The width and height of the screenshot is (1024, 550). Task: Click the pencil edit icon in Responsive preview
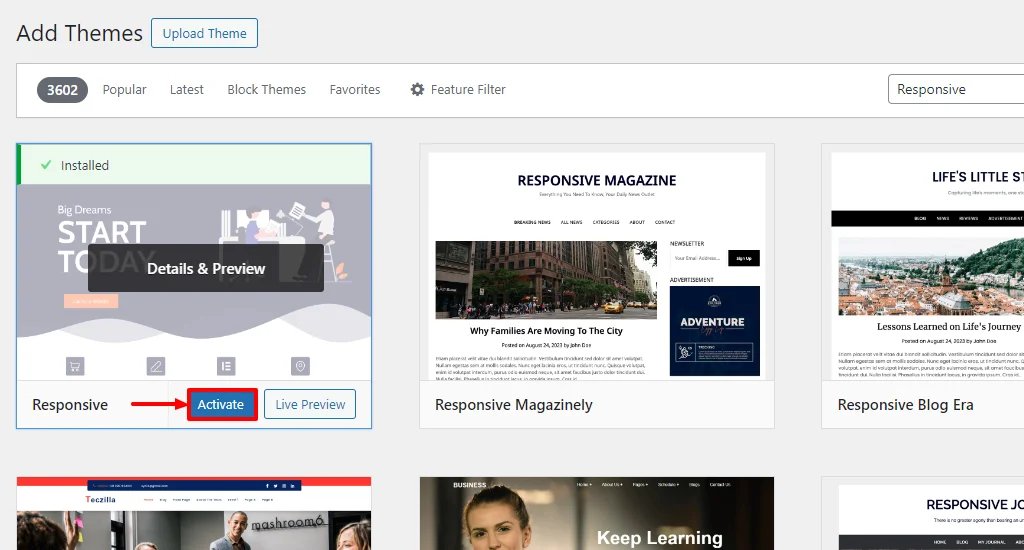[156, 366]
